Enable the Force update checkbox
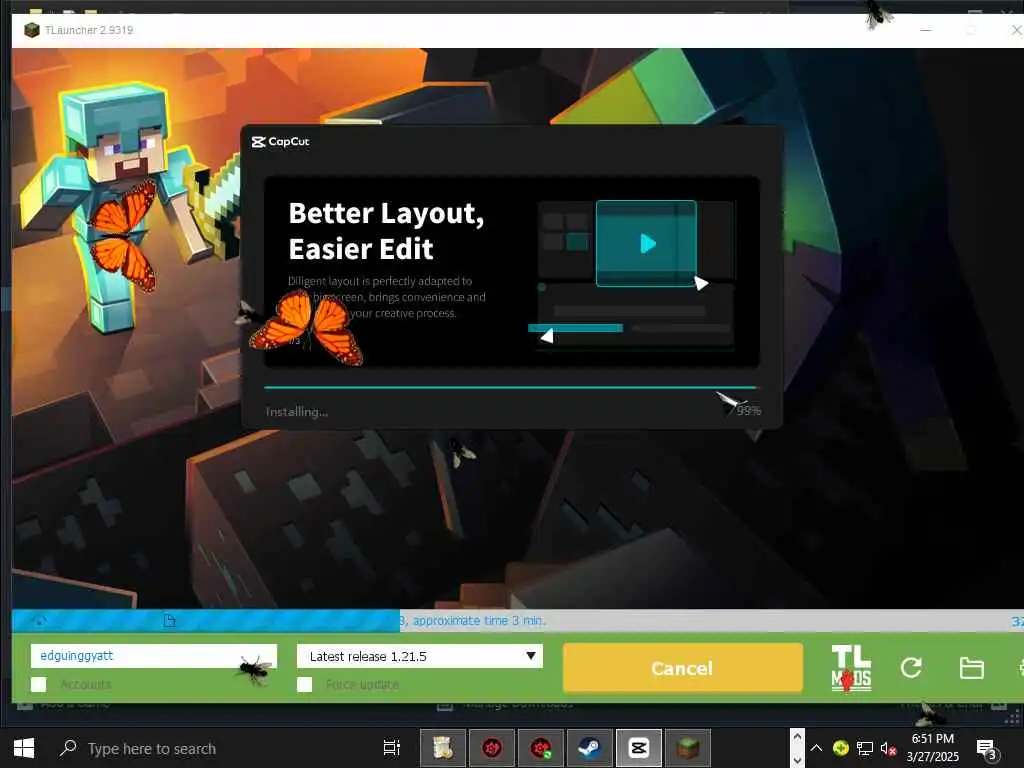This screenshot has height=768, width=1024. coord(304,684)
